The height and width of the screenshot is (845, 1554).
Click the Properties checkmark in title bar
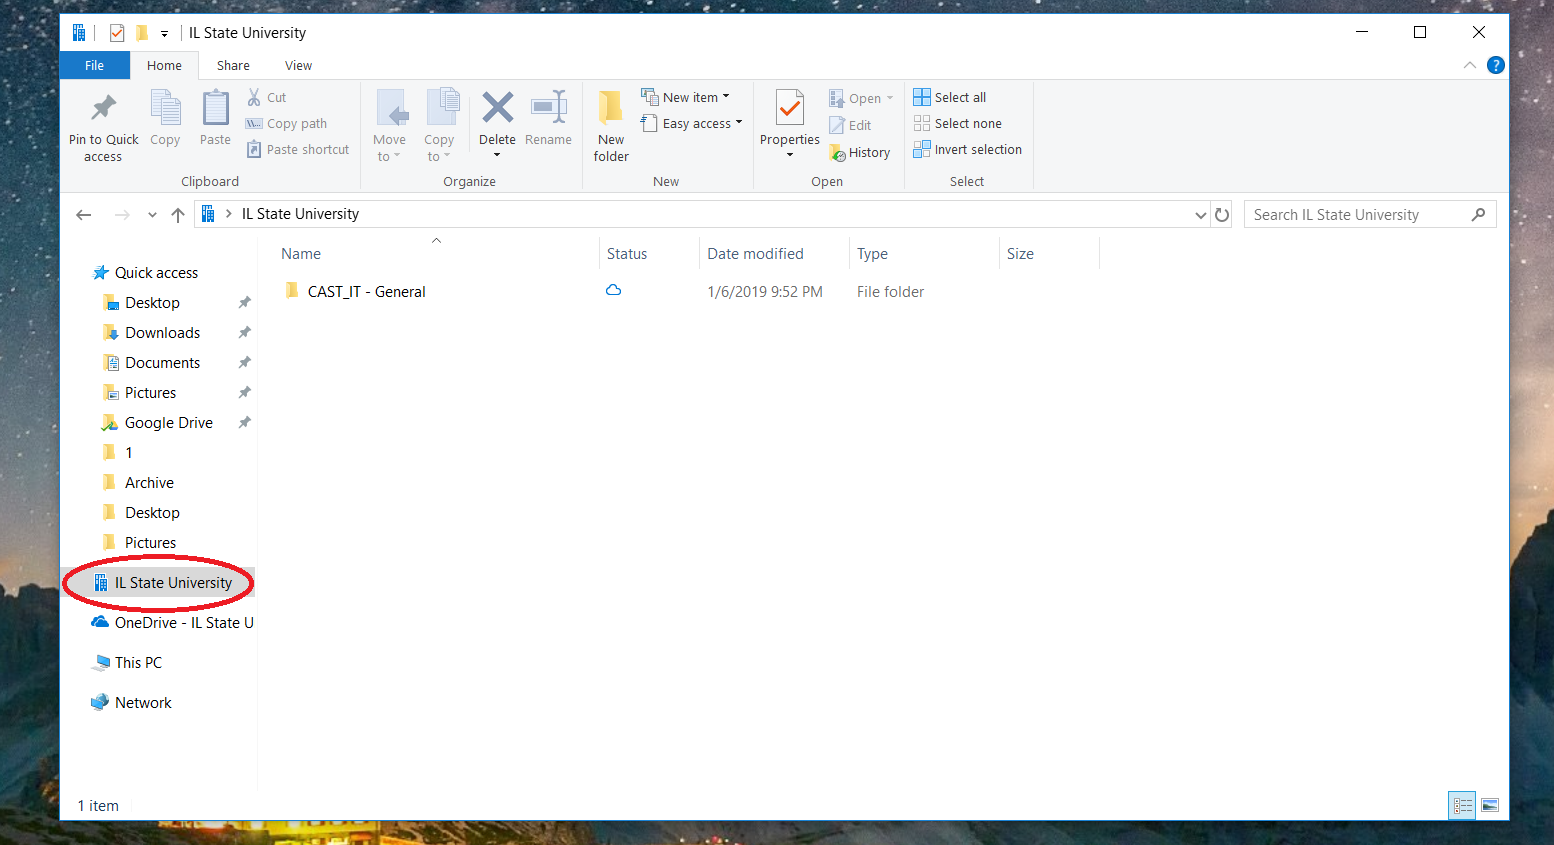[x=117, y=32]
